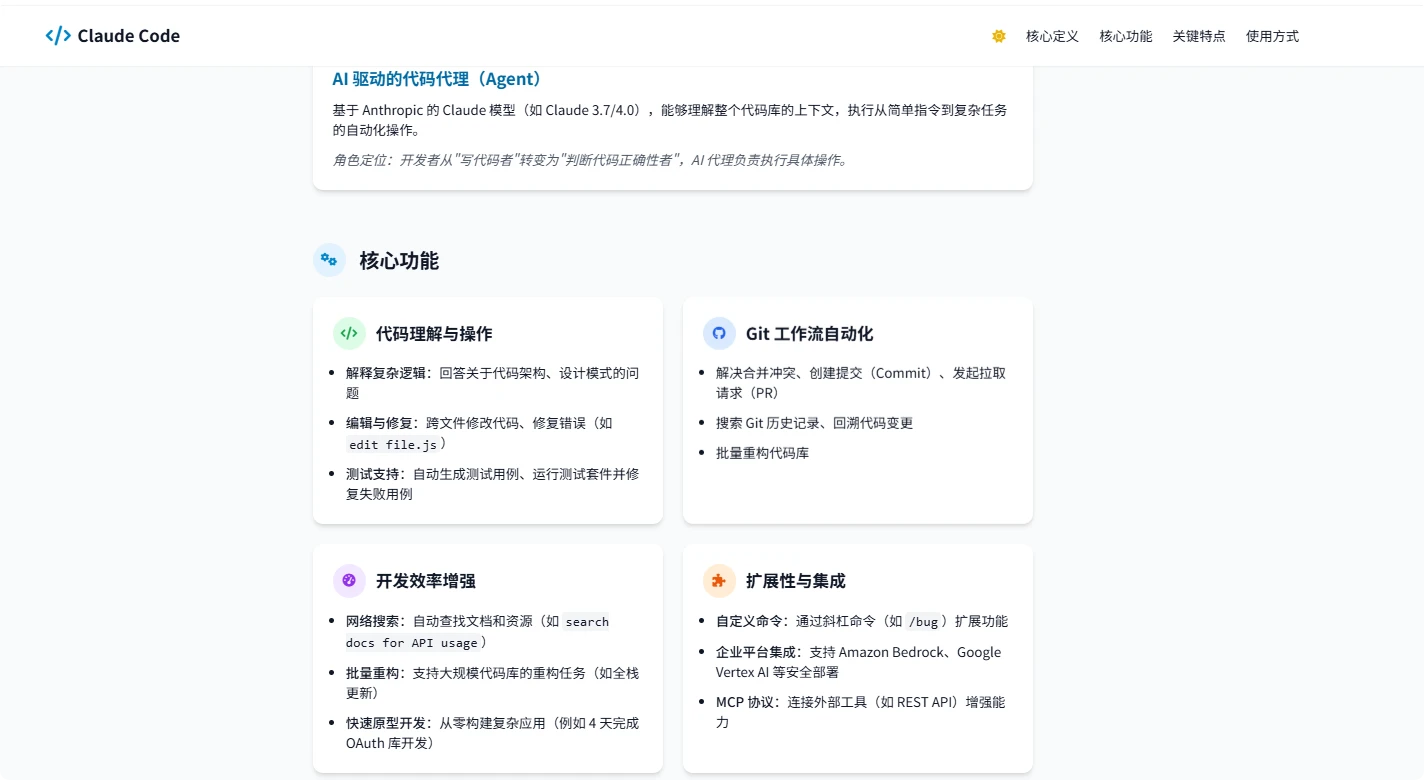The image size is (1424, 780).
Task: Click the AI 驱动的代码代理（Agent）heading
Action: (437, 79)
